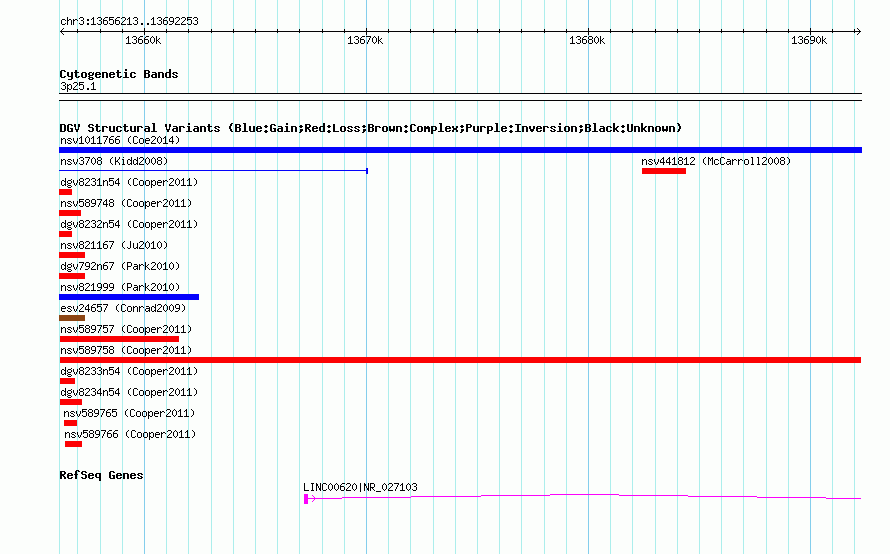The width and height of the screenshot is (890, 554).
Task: Select dgv8232n54 (Cooper2011) variant label
Action: pyautogui.click(x=129, y=224)
